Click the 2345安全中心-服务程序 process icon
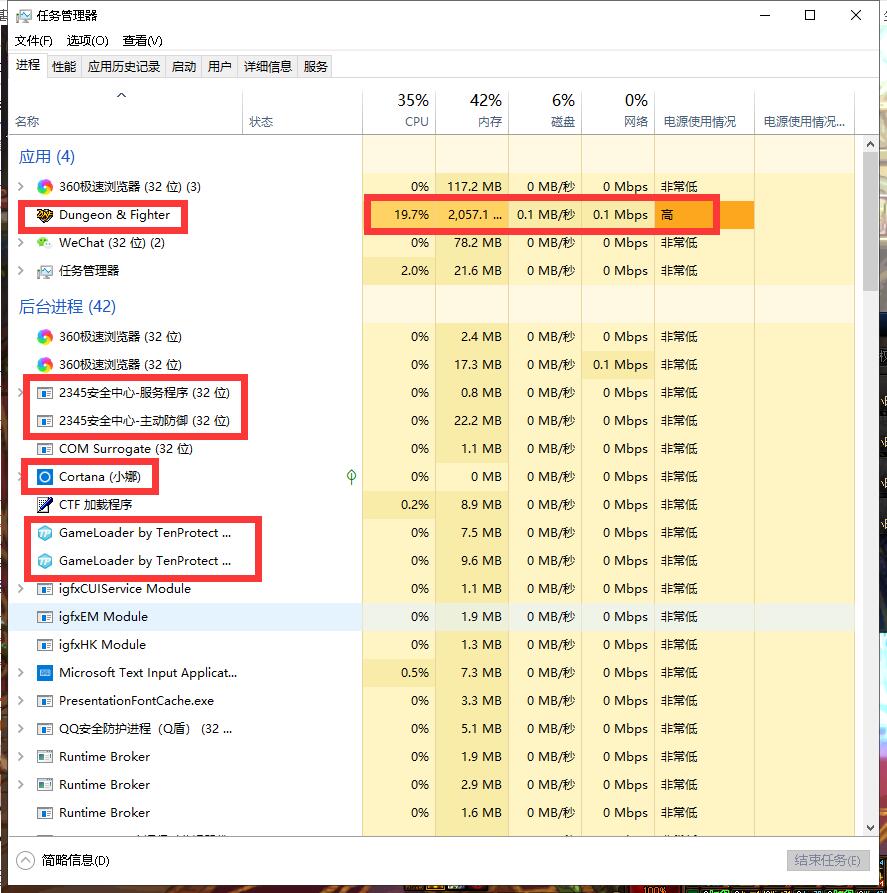Screen dimensions: 887x893 coord(44,393)
